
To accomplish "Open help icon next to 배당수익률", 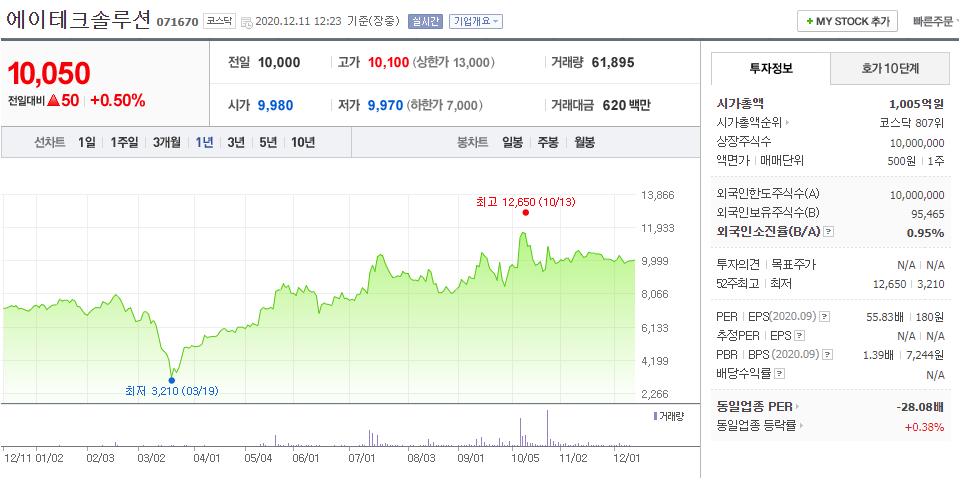I will [780, 373].
